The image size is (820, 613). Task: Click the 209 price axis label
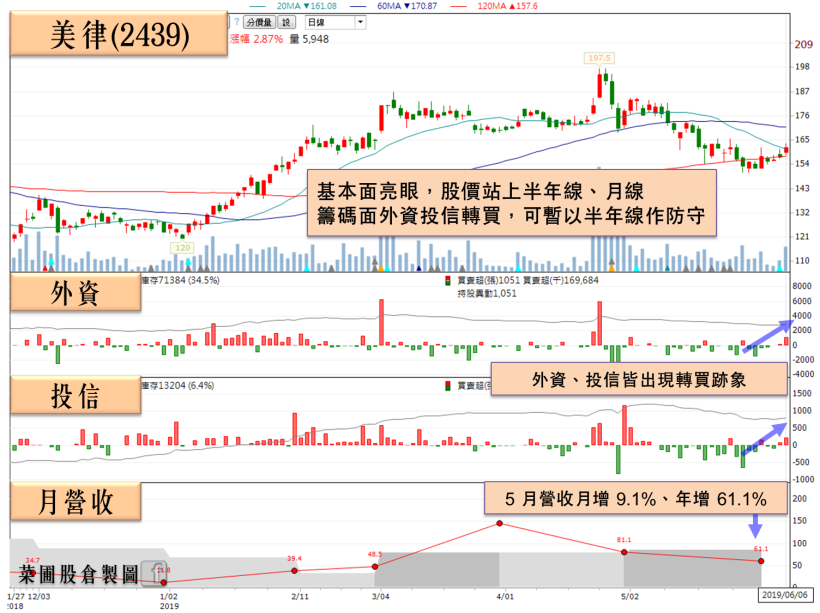point(803,44)
